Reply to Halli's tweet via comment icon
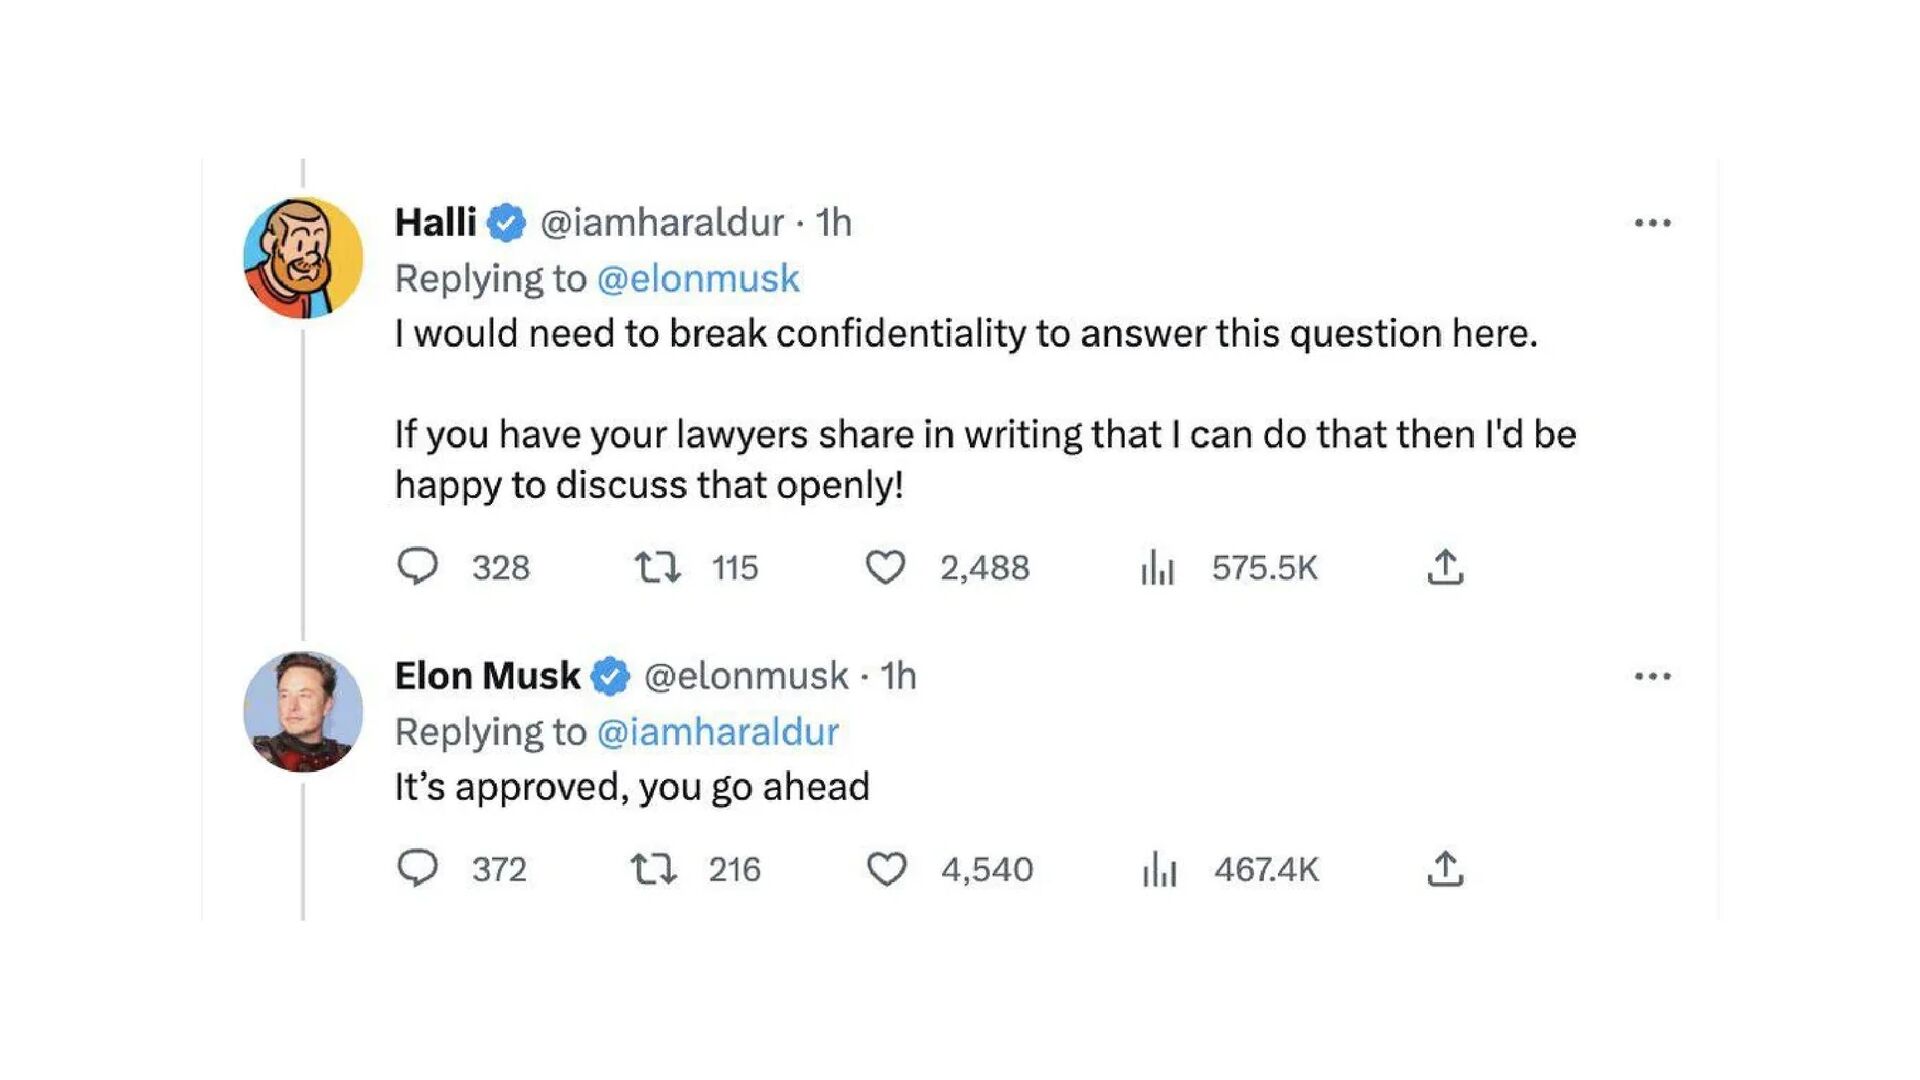This screenshot has width=1920, height=1080. 417,566
